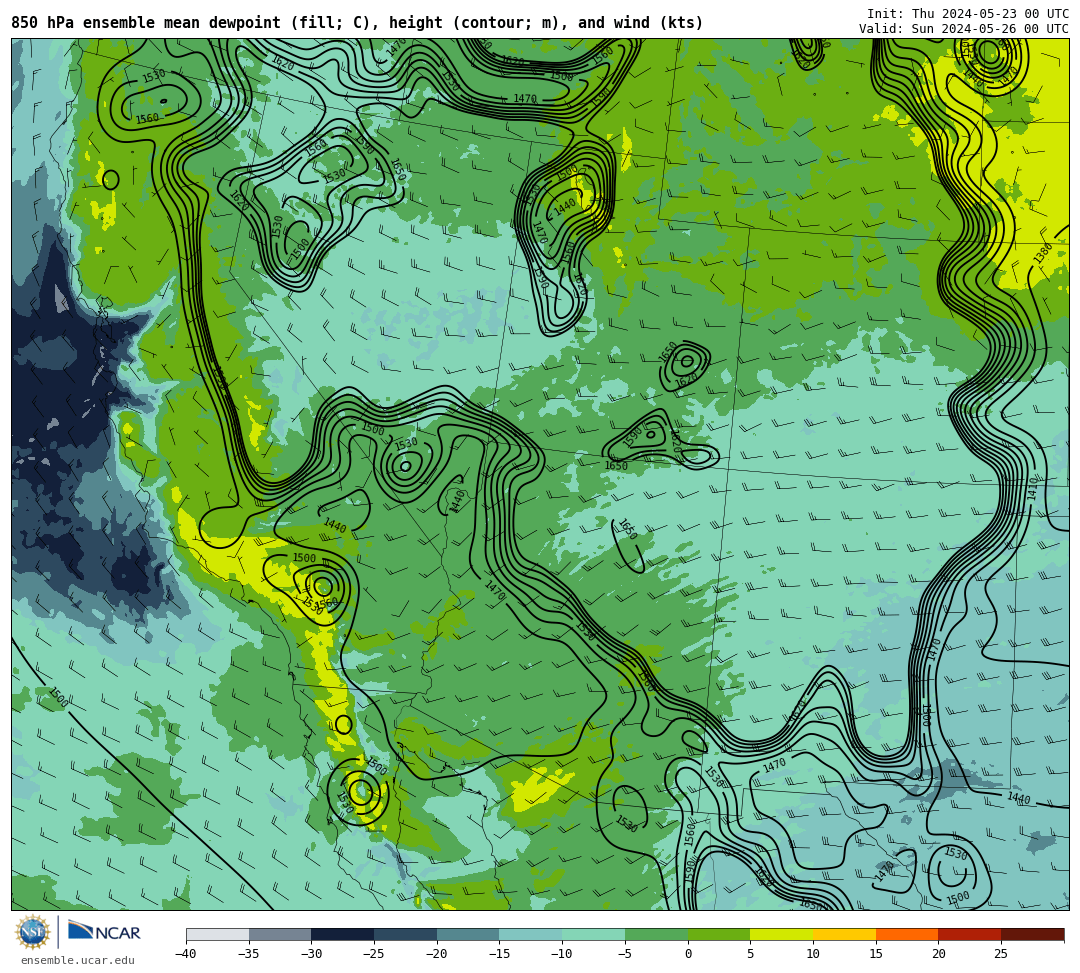Click the -35 colorbar tick label
The image size is (1080, 973).
[249, 954]
